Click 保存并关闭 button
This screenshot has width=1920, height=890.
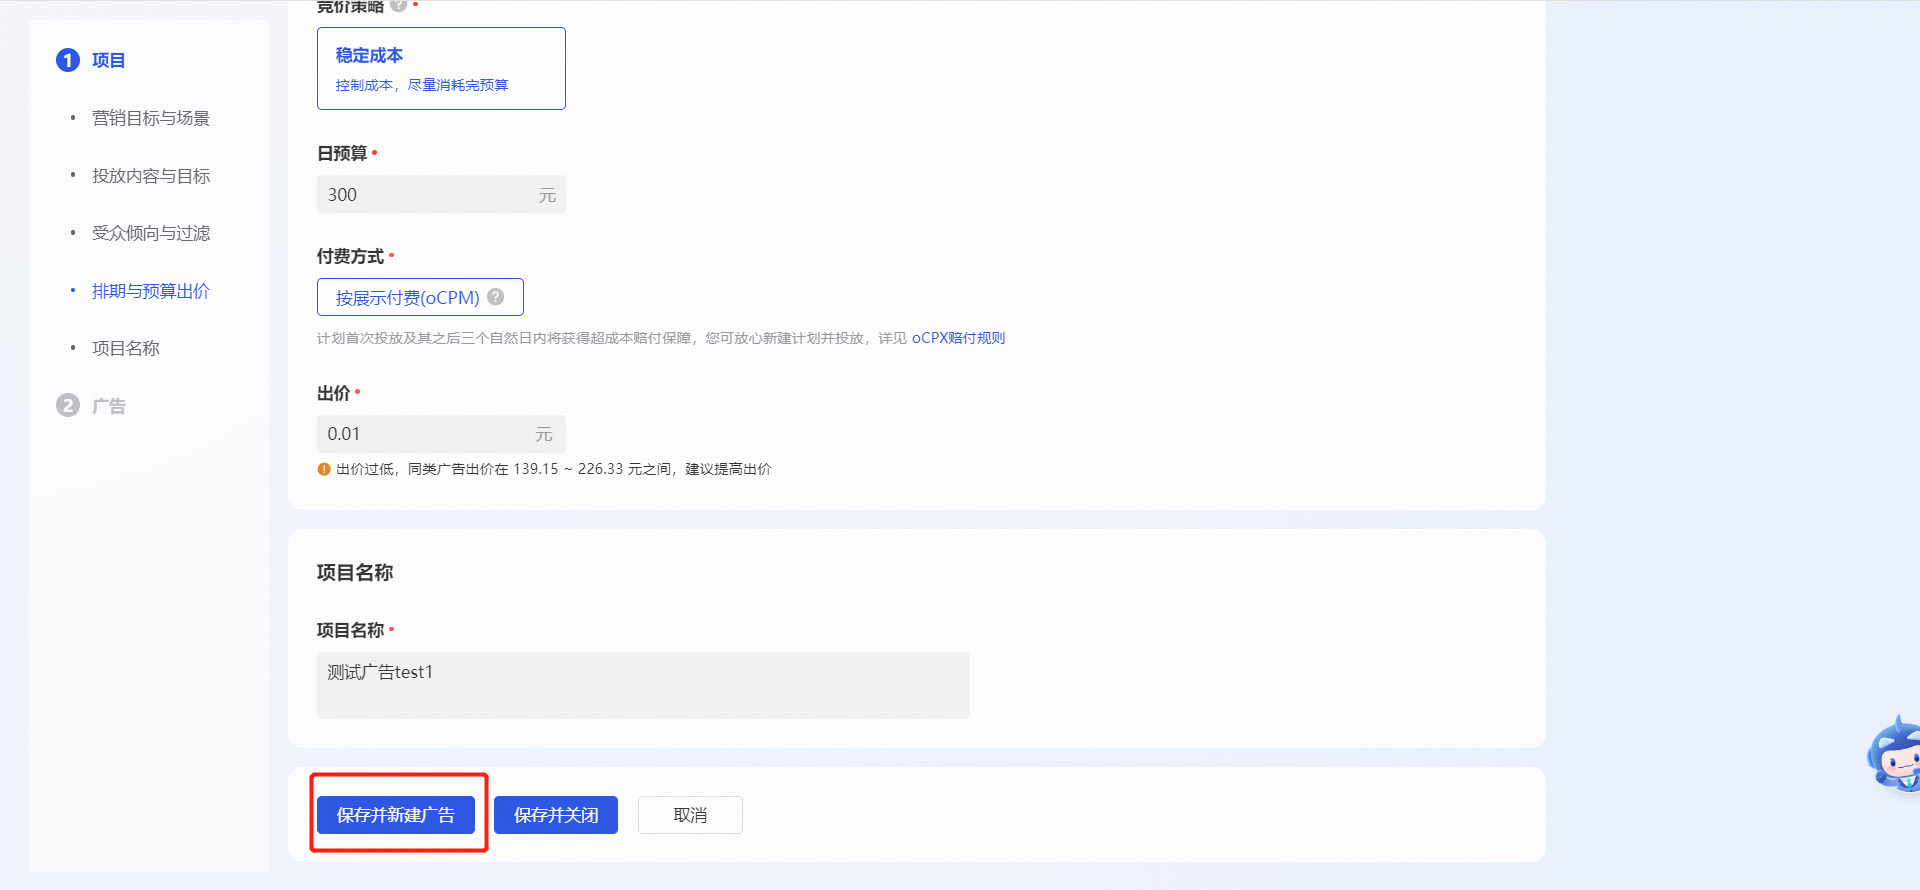[x=556, y=815]
